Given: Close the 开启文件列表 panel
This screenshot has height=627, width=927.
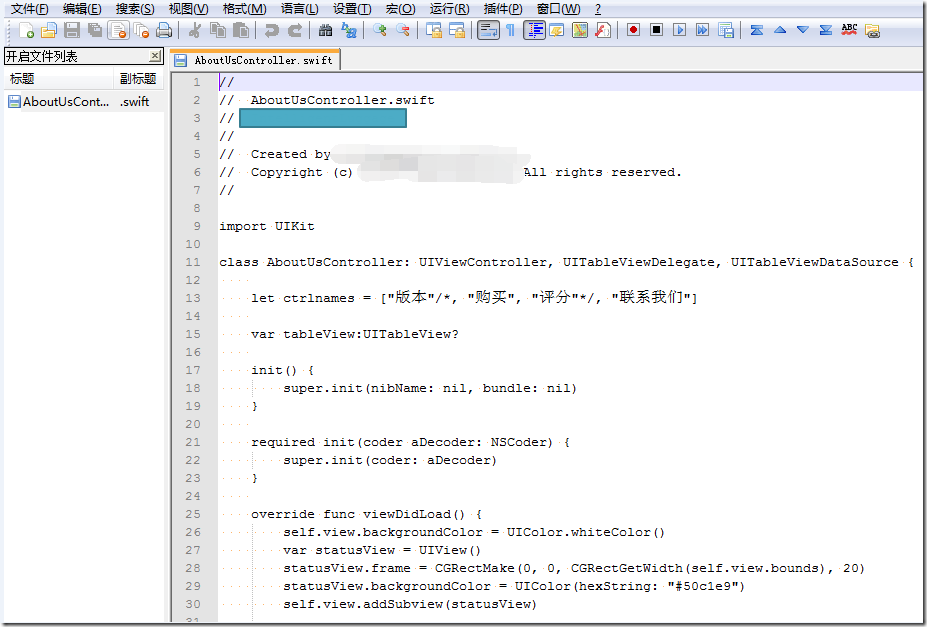Looking at the screenshot, I should click(155, 56).
